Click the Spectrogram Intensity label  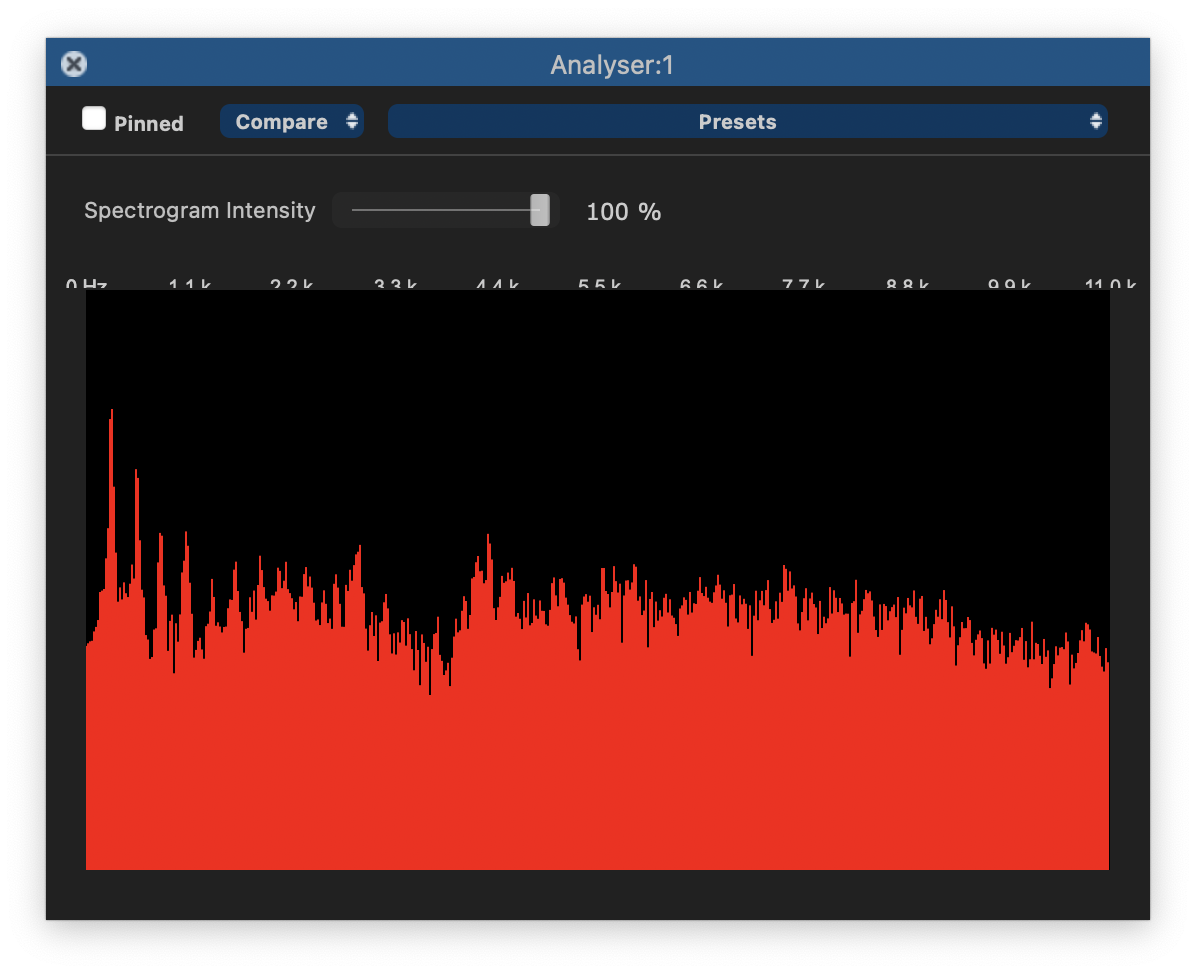pos(199,211)
